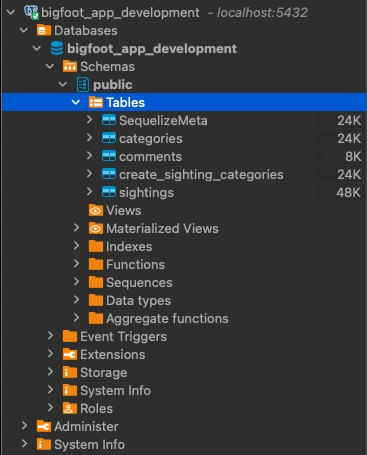This screenshot has width=367, height=455.
Task: Click the bigfoot_app_development database cylinder icon
Action: pyautogui.click(x=57, y=49)
